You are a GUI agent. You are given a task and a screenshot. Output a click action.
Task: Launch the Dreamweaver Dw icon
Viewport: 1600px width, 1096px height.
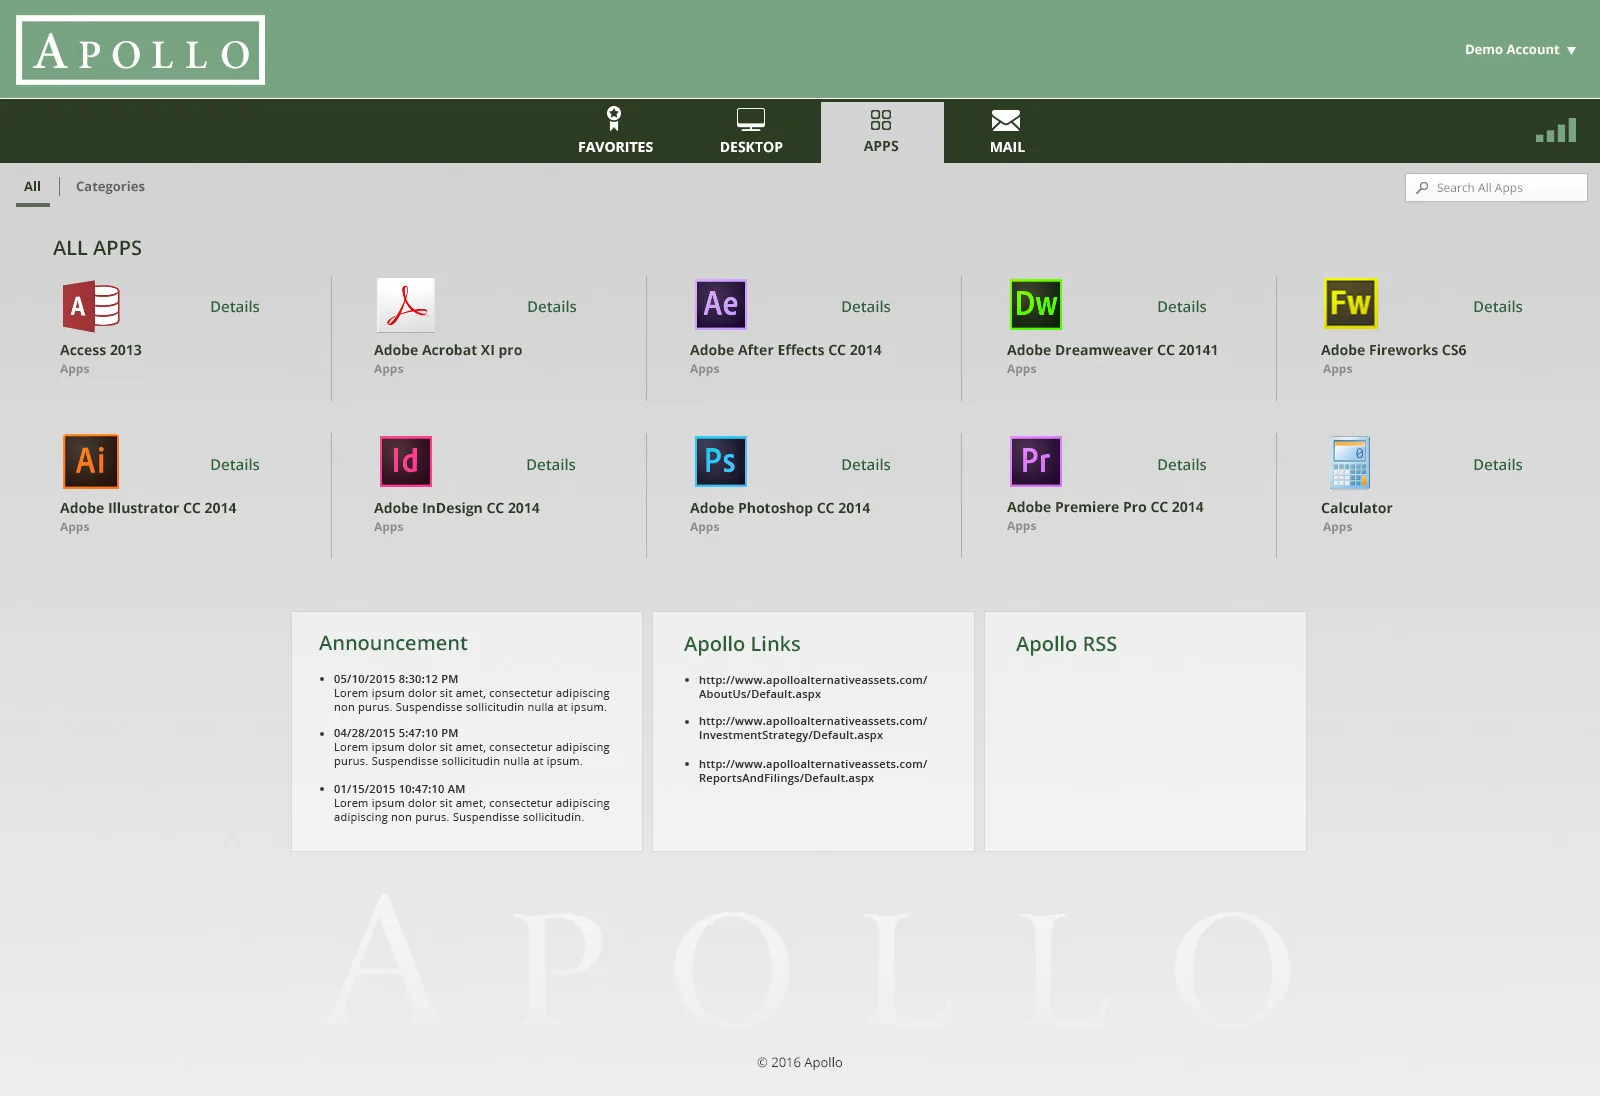pyautogui.click(x=1036, y=304)
